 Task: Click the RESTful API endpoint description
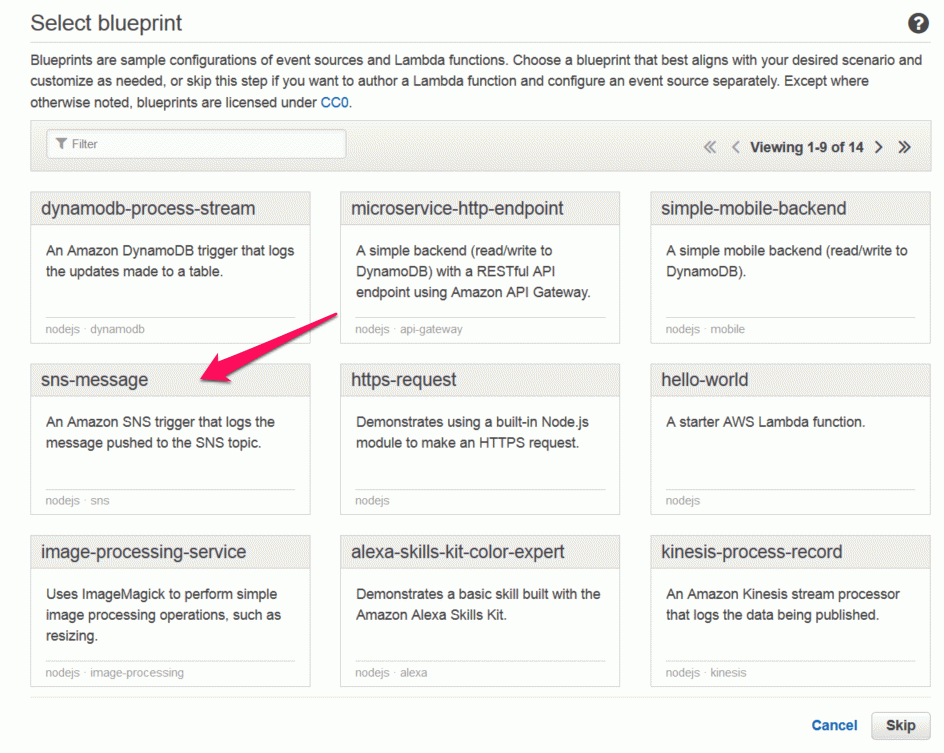pyautogui.click(x=473, y=271)
